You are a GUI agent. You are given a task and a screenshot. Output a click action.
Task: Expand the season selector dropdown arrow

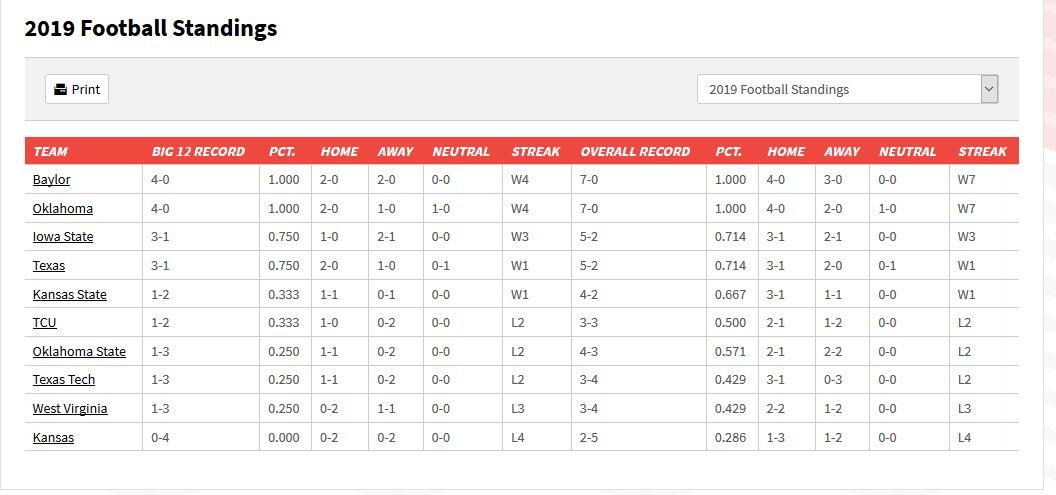click(x=989, y=89)
